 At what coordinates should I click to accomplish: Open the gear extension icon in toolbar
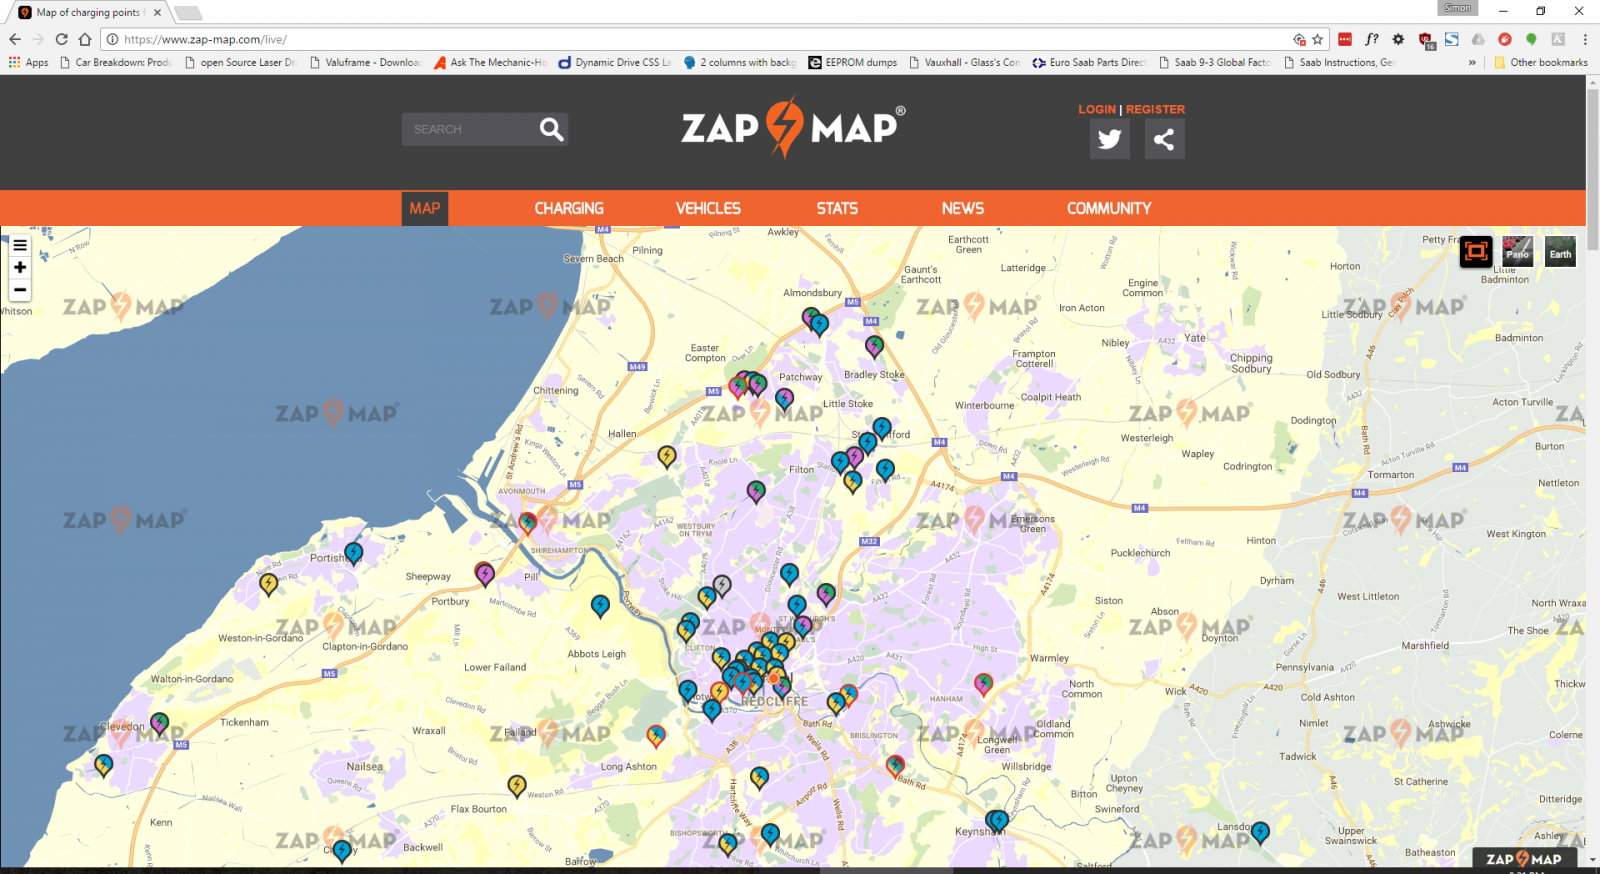pyautogui.click(x=1398, y=39)
